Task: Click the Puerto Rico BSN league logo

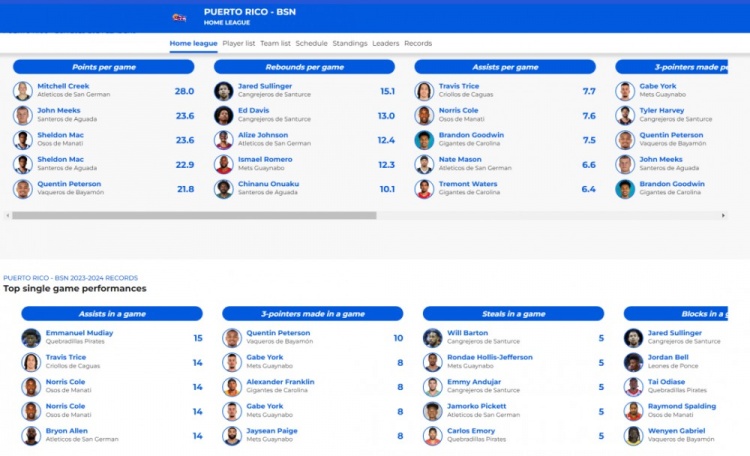Action: 179,17
